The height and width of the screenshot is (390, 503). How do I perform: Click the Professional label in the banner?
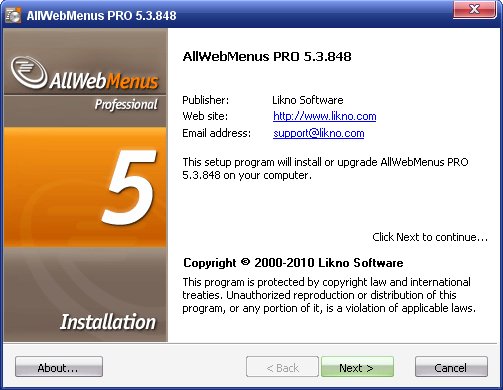126,104
